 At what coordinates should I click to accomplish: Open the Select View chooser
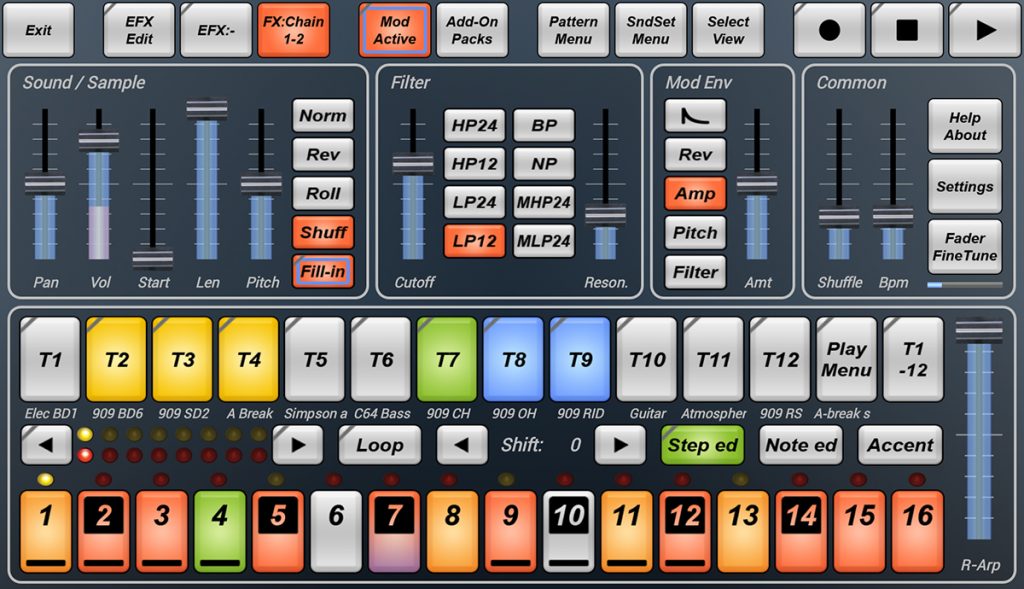pos(728,30)
